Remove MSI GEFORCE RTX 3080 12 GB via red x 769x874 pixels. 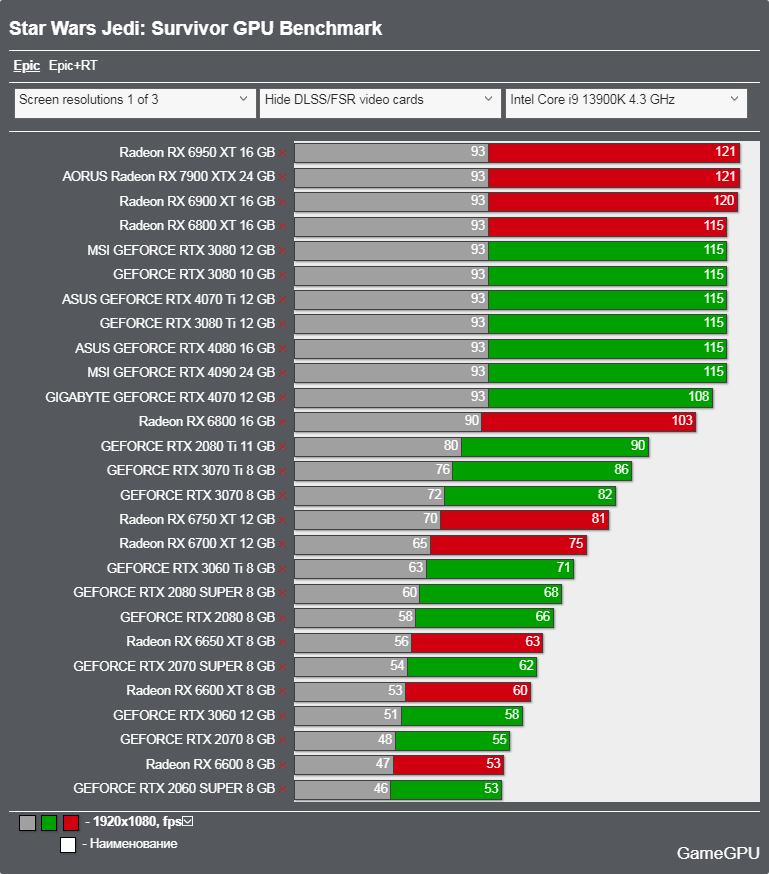point(283,251)
